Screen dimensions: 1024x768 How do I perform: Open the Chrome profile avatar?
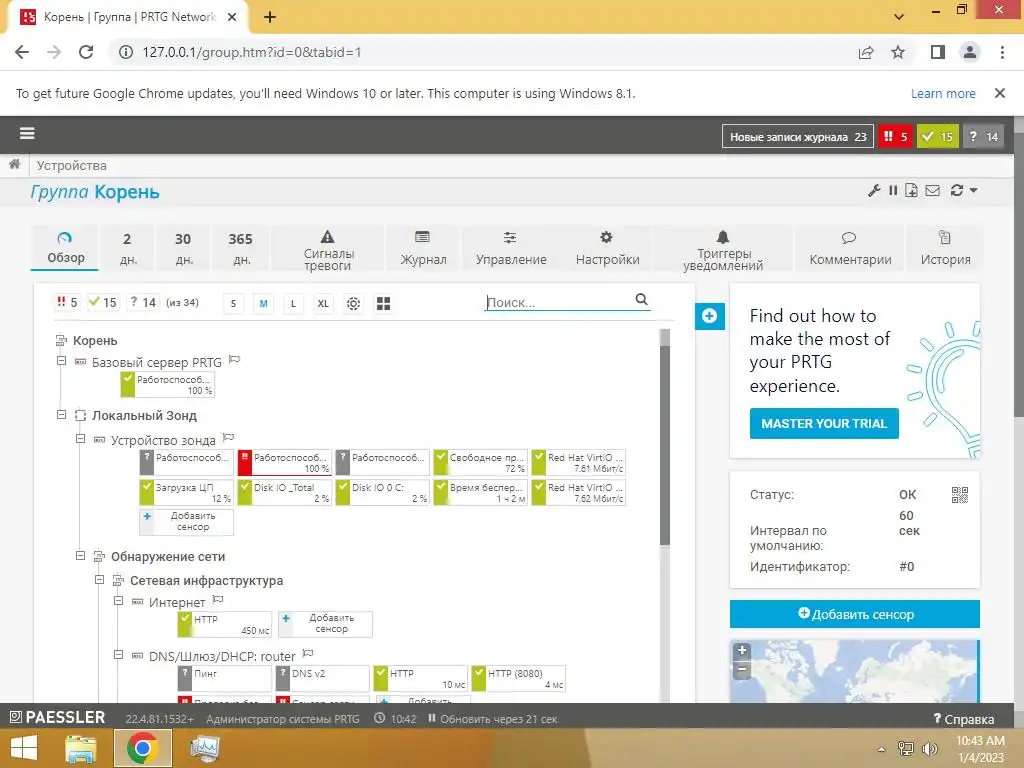(970, 52)
